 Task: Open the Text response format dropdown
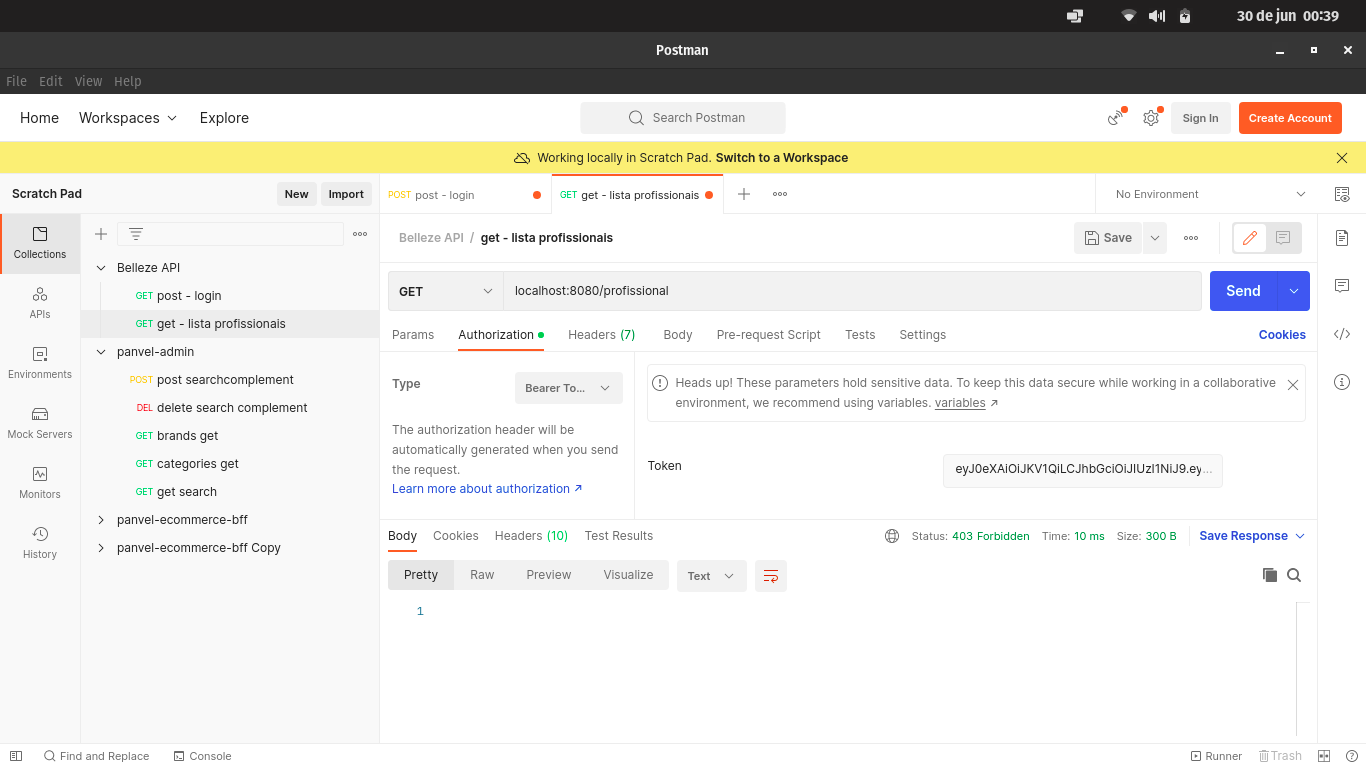pyautogui.click(x=711, y=576)
